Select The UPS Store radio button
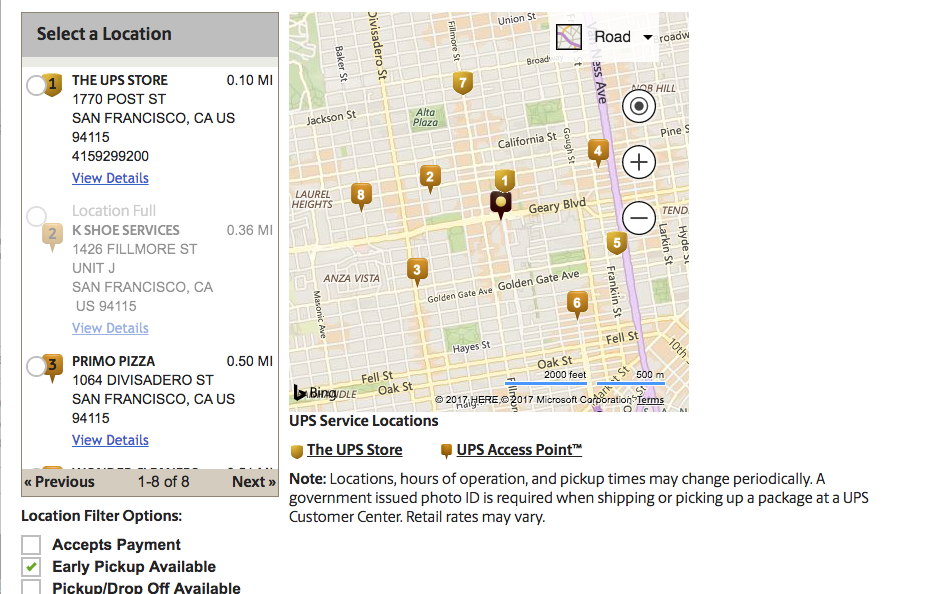 point(36,86)
